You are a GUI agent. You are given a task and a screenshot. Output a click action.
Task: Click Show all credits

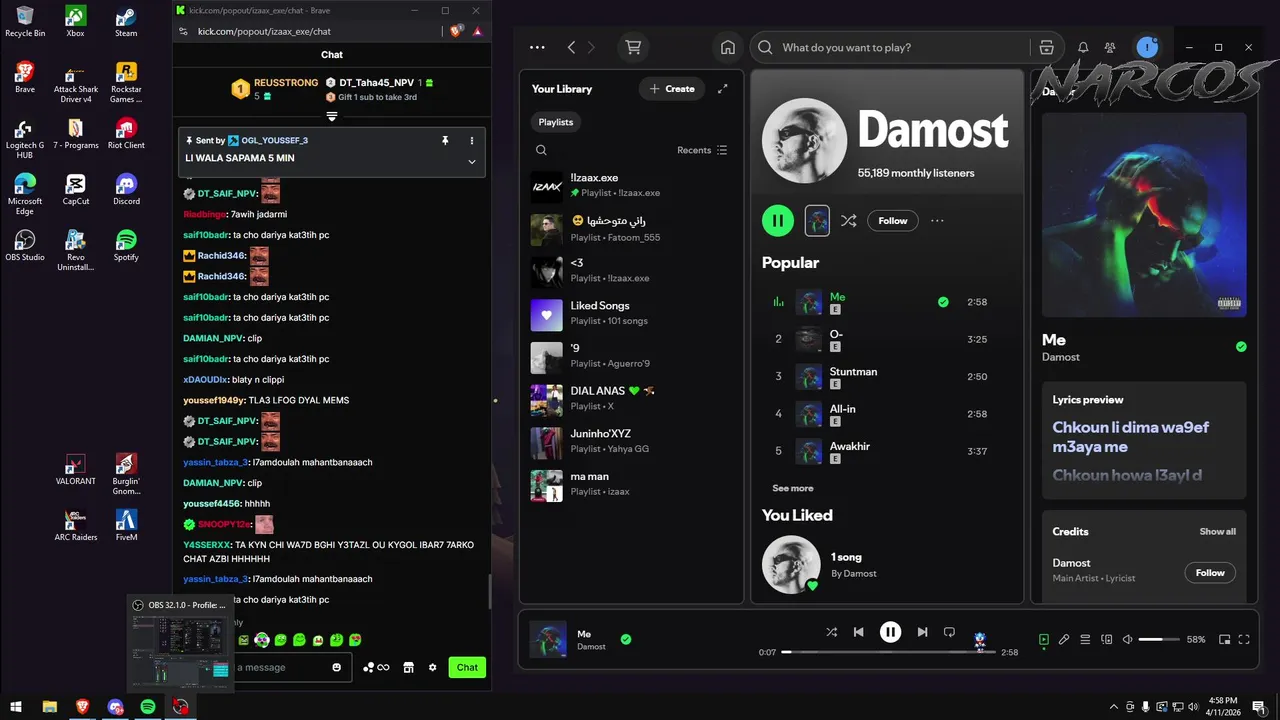(1217, 532)
